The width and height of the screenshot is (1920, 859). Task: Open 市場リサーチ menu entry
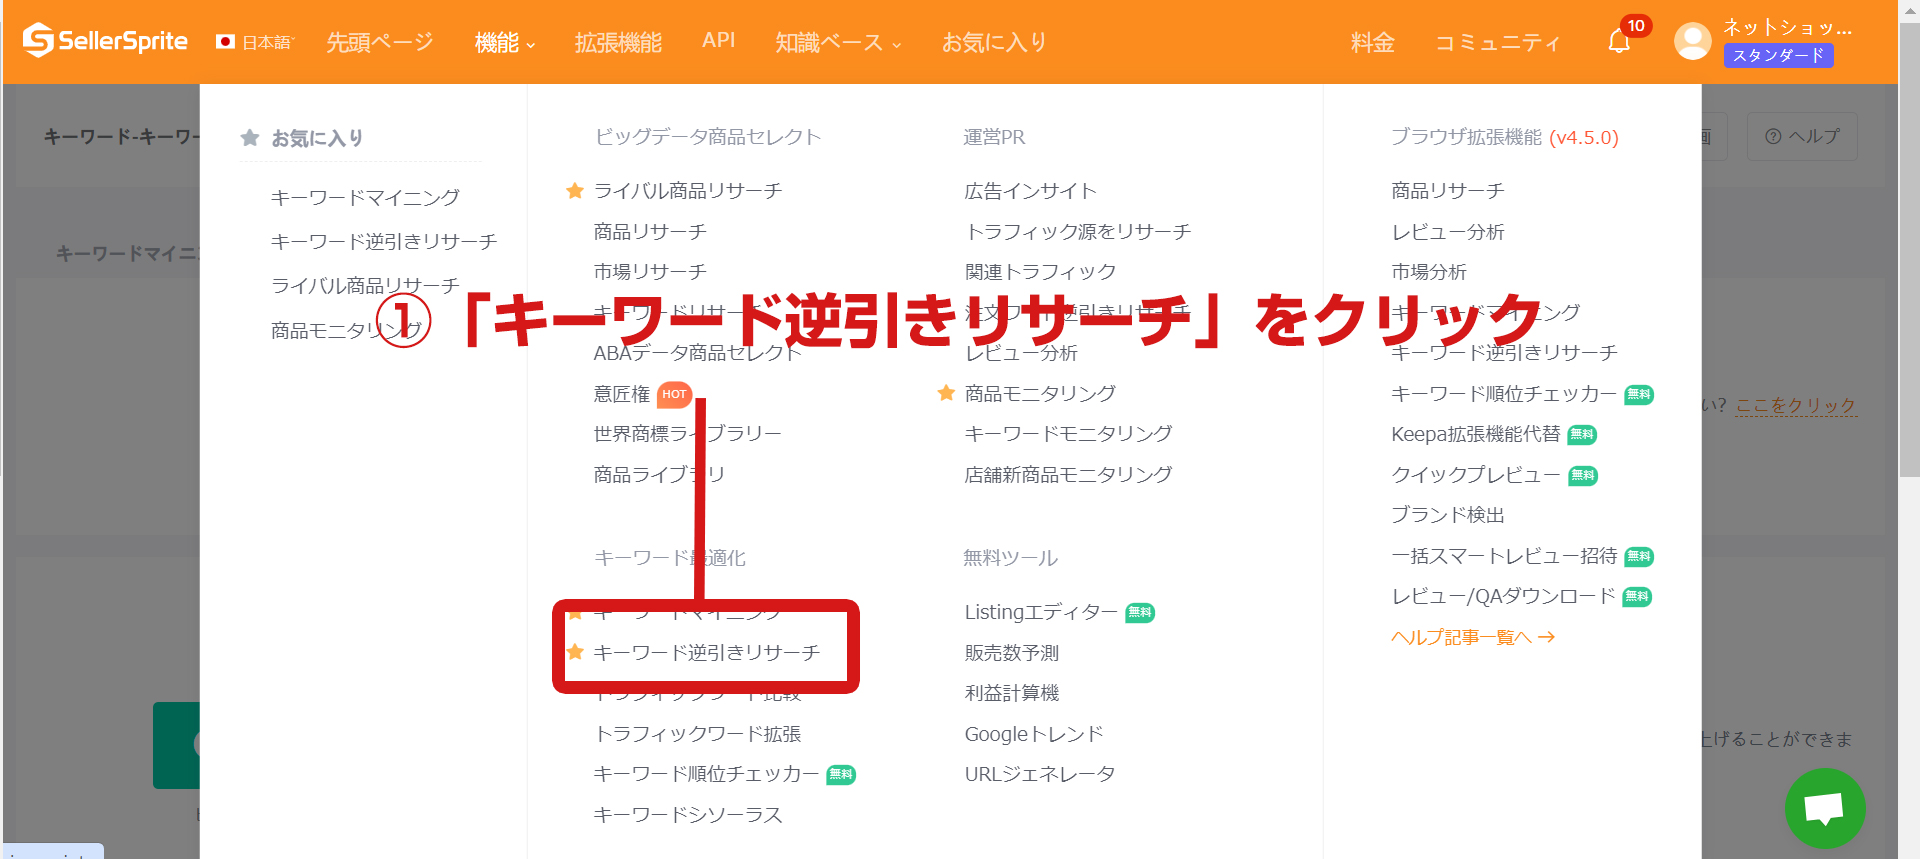[650, 271]
